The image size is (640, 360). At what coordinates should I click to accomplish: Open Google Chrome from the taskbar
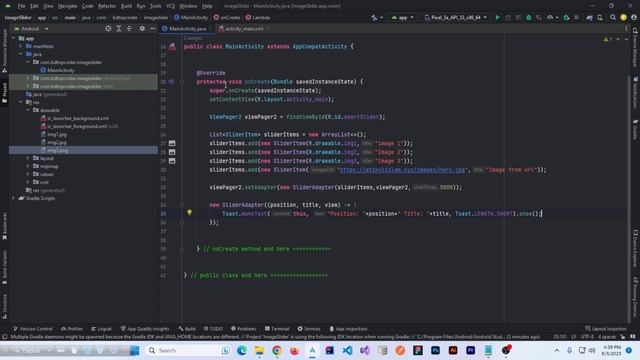(x=277, y=350)
